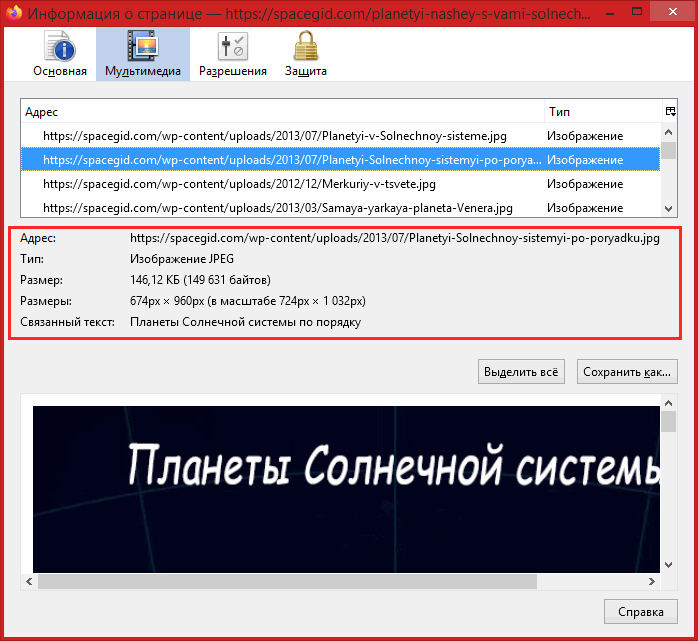Close the page info window
This screenshot has width=698, height=641.
coord(673,12)
